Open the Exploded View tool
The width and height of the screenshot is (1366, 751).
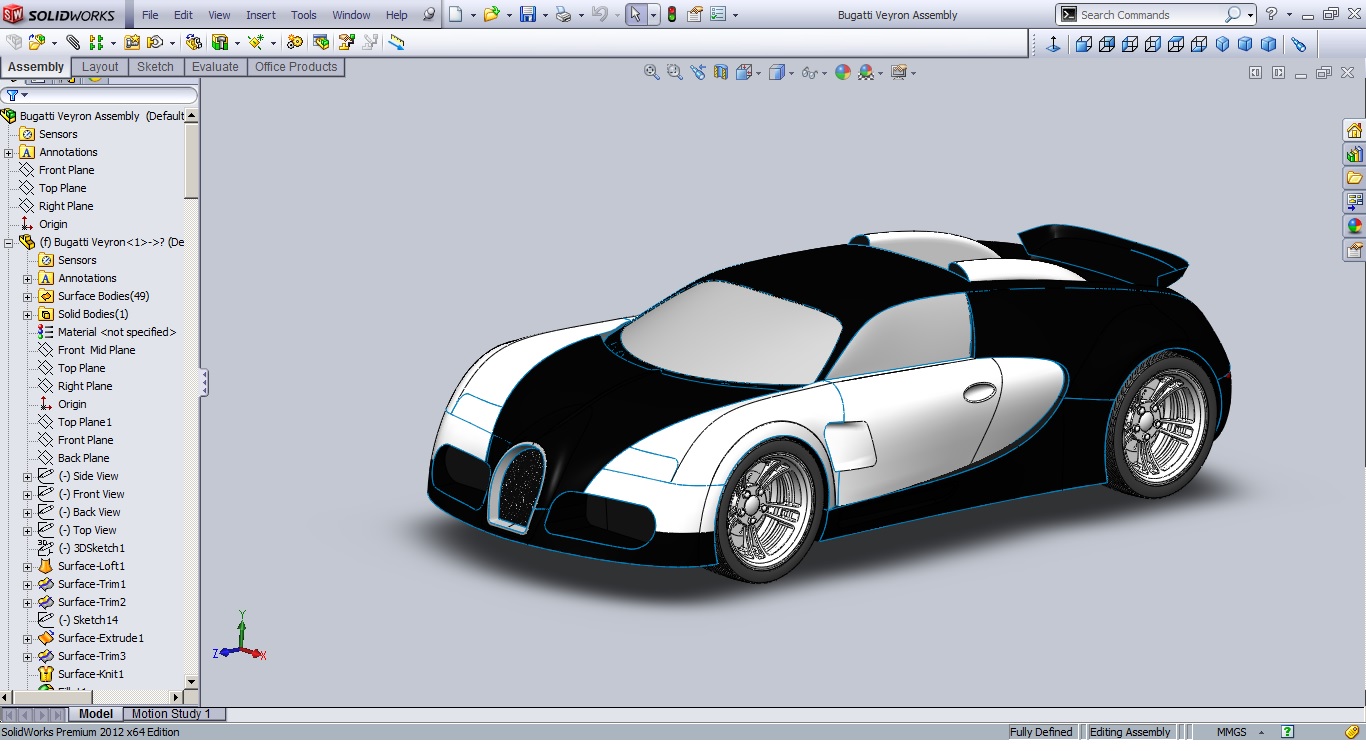click(347, 43)
